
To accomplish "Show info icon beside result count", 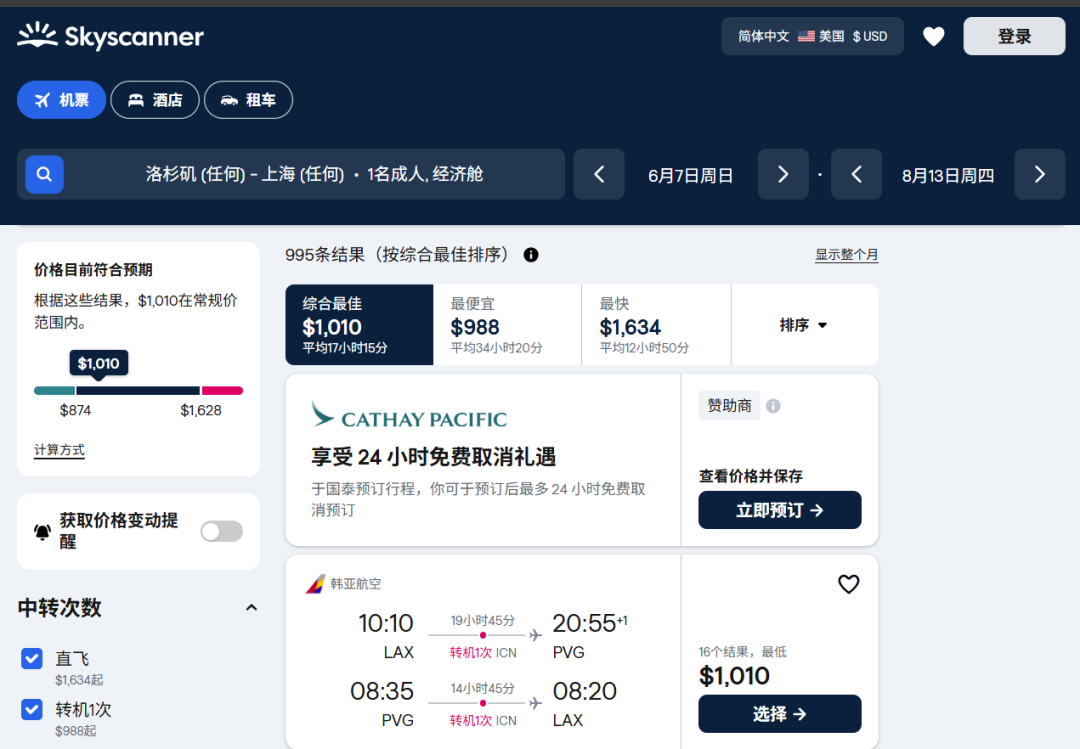I will point(531,255).
